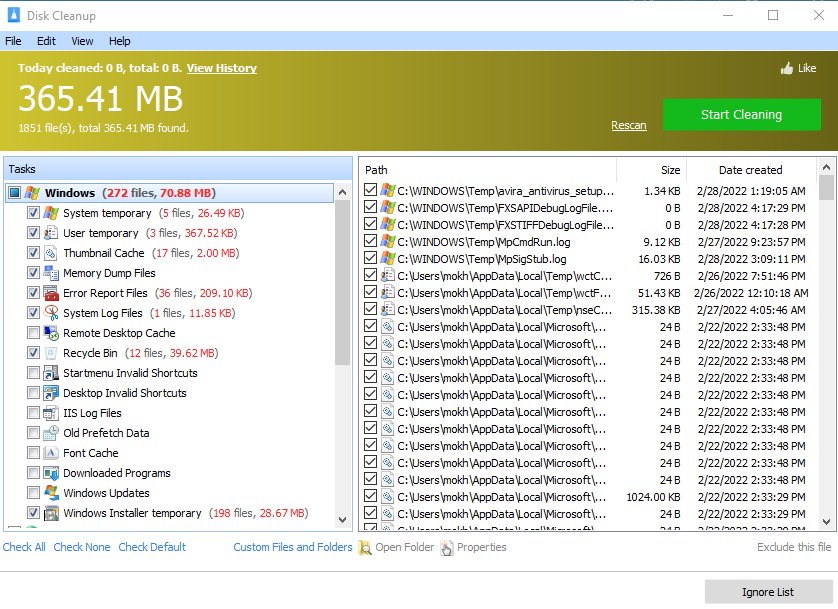Click the Downloaded Programs icon

[51, 473]
